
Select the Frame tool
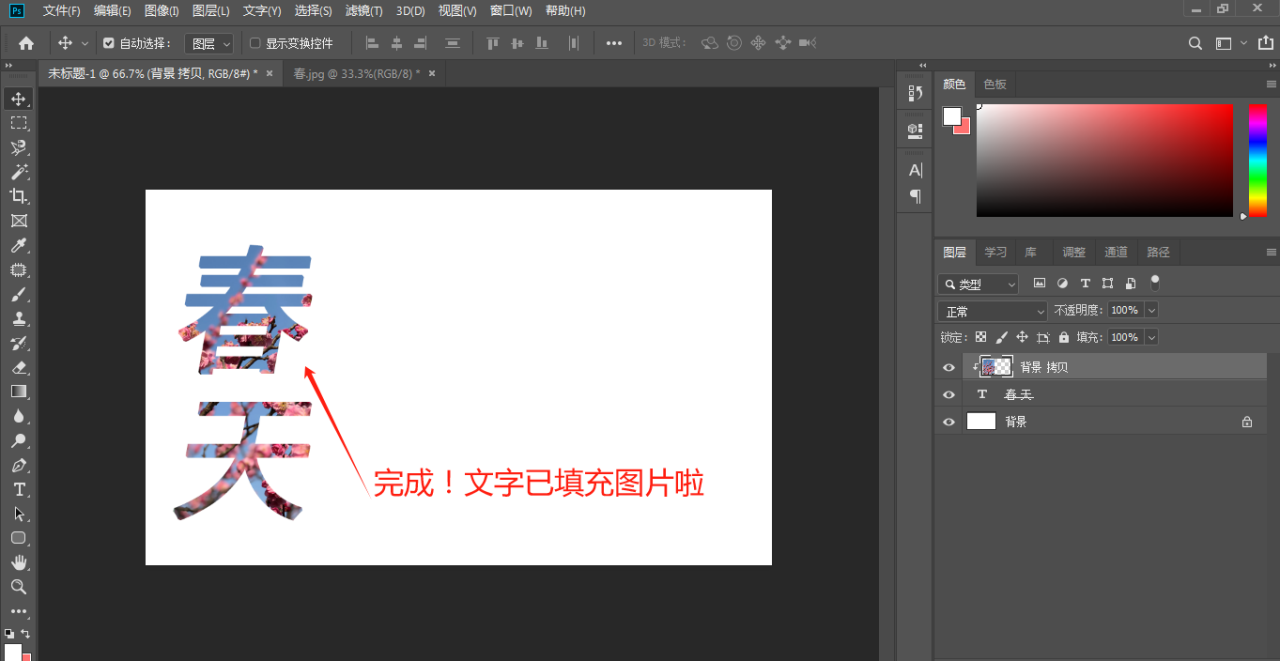tap(18, 221)
